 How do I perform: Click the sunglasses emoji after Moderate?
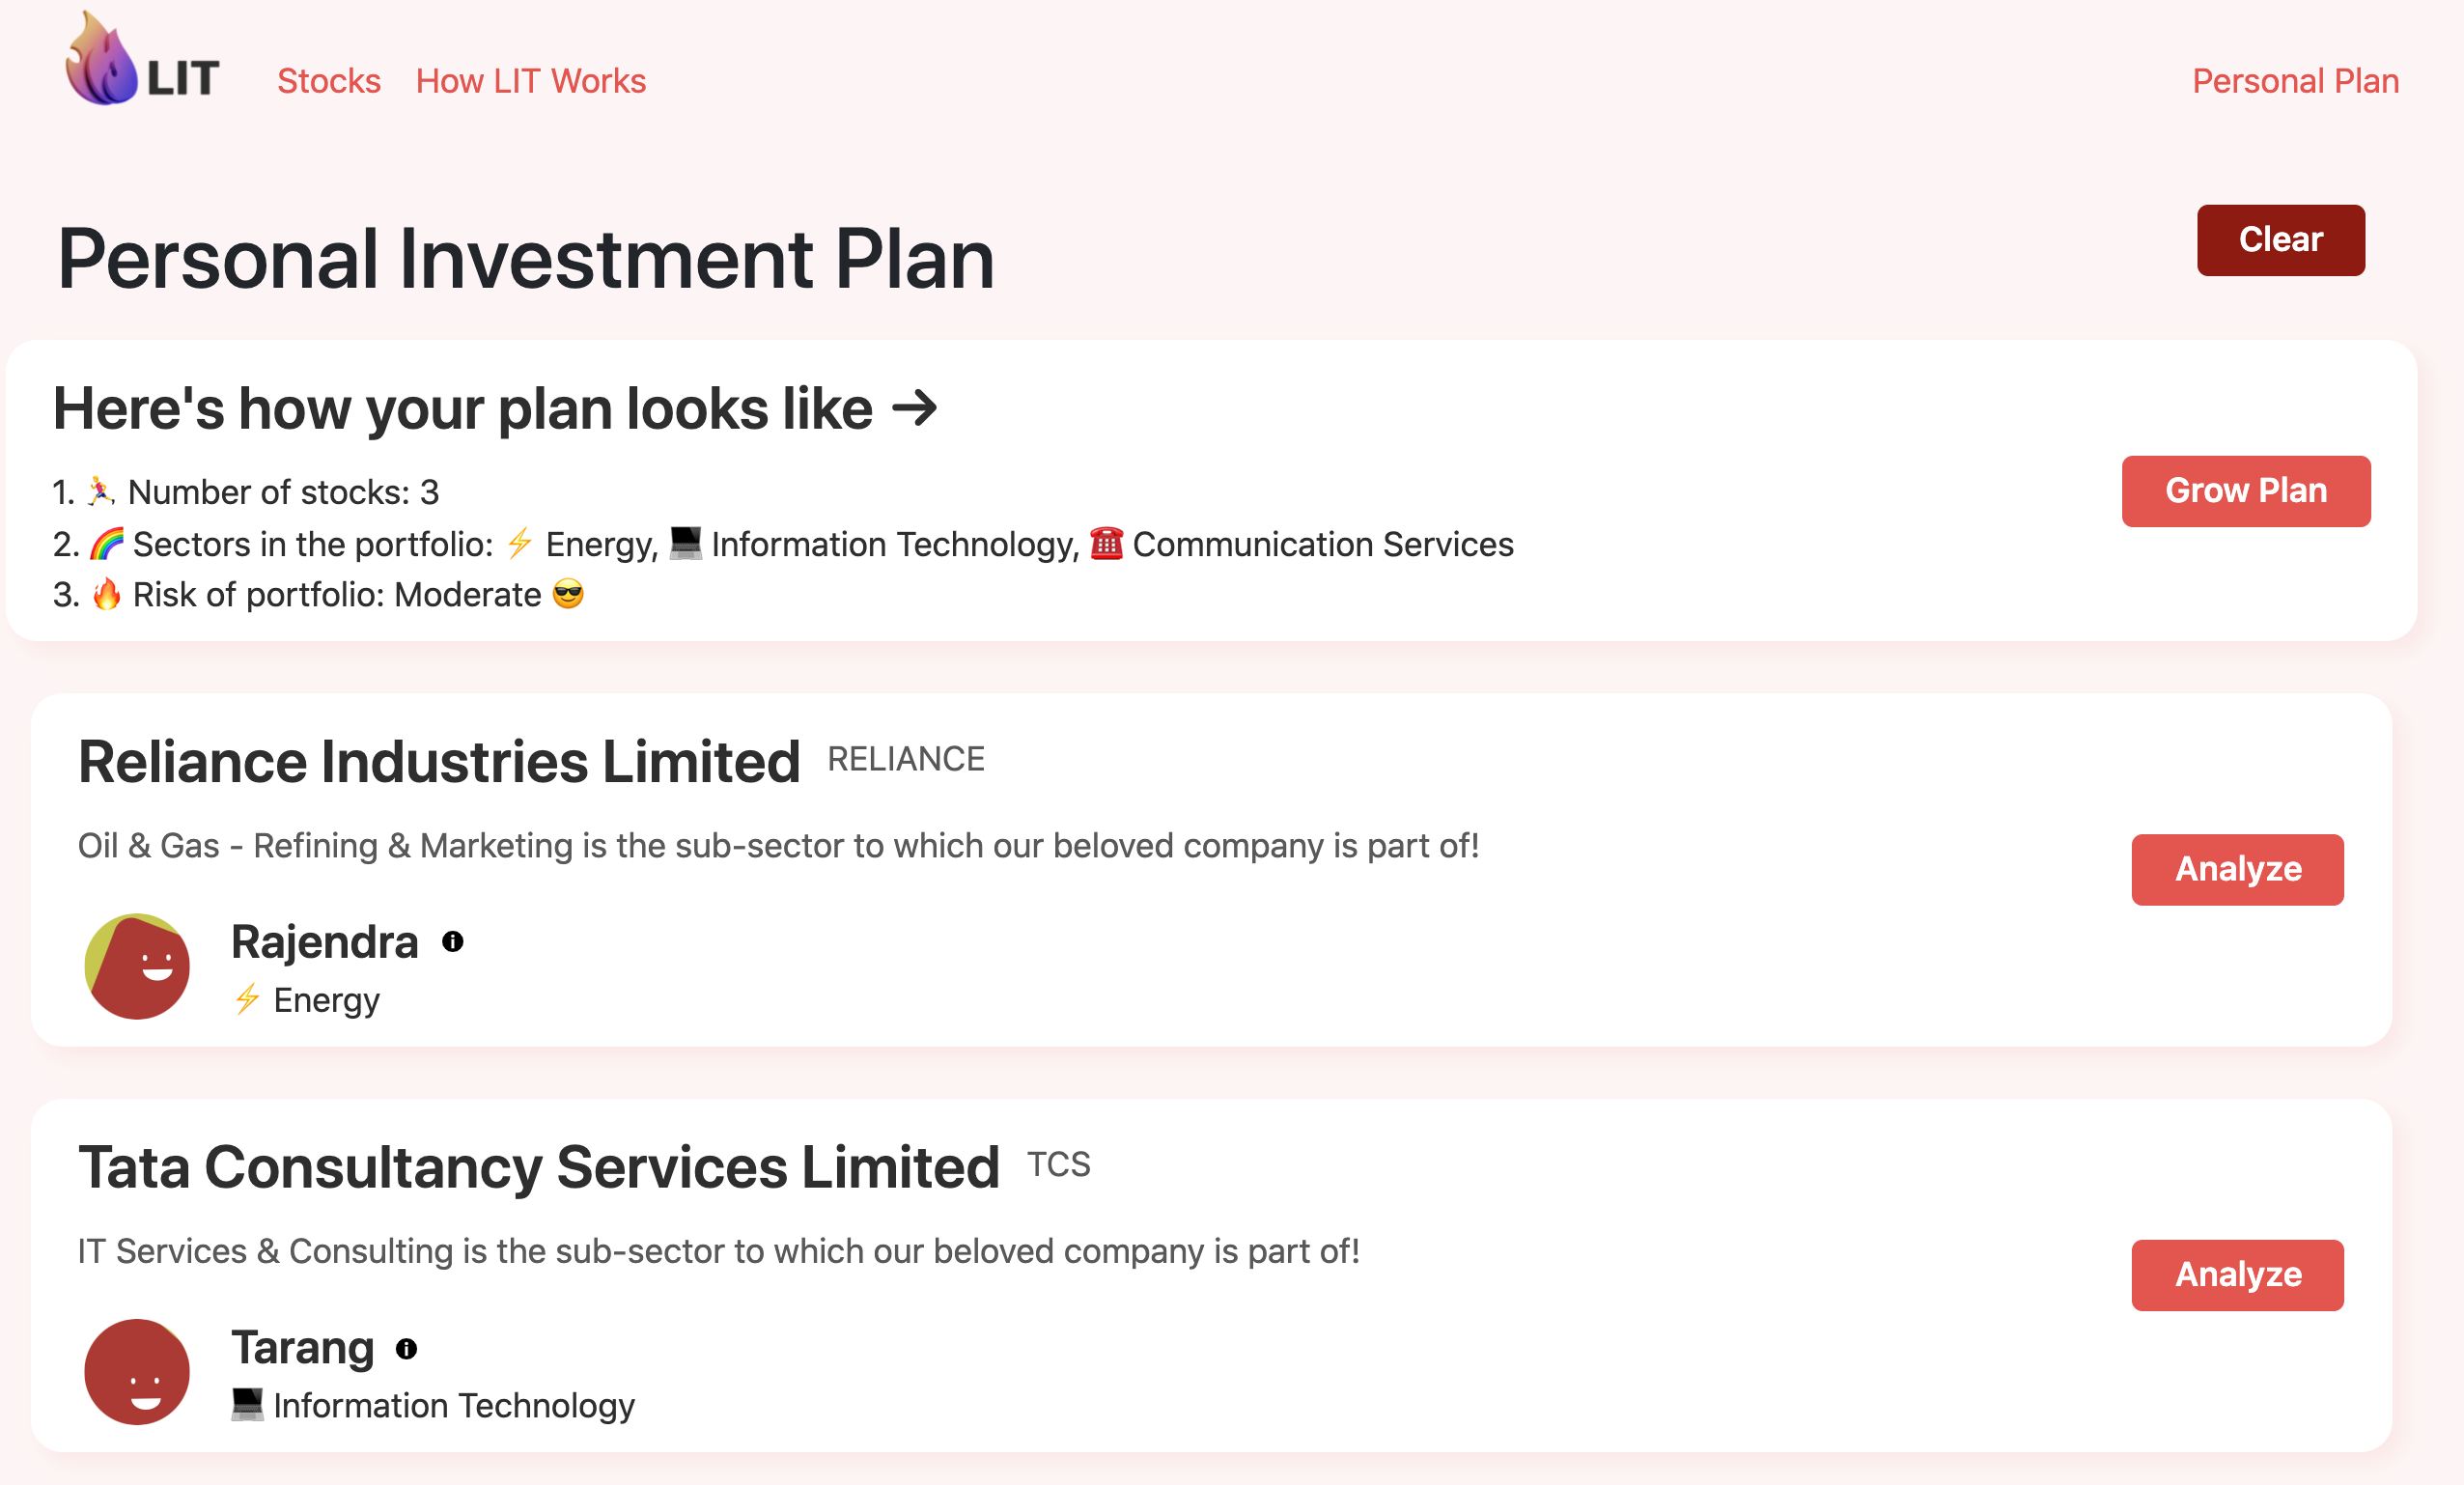pyautogui.click(x=568, y=594)
